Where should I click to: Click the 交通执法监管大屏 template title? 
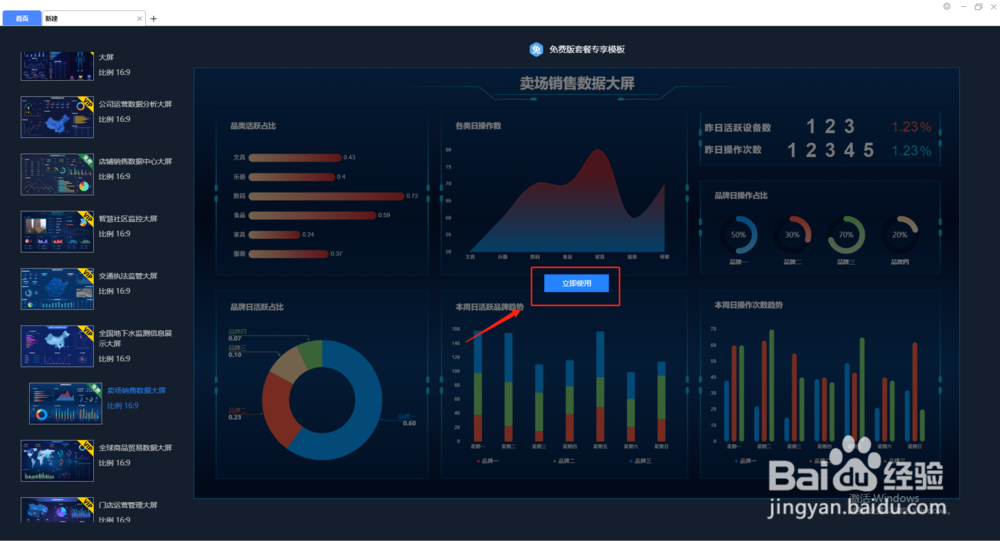128,276
